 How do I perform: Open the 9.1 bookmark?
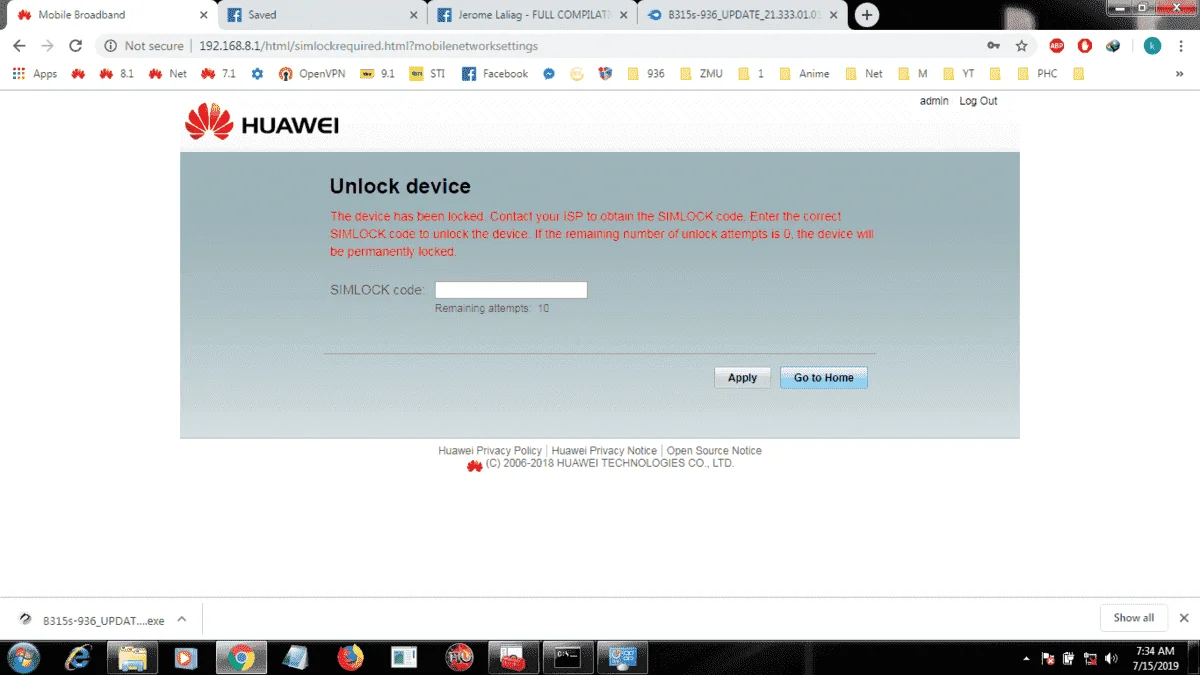point(377,74)
